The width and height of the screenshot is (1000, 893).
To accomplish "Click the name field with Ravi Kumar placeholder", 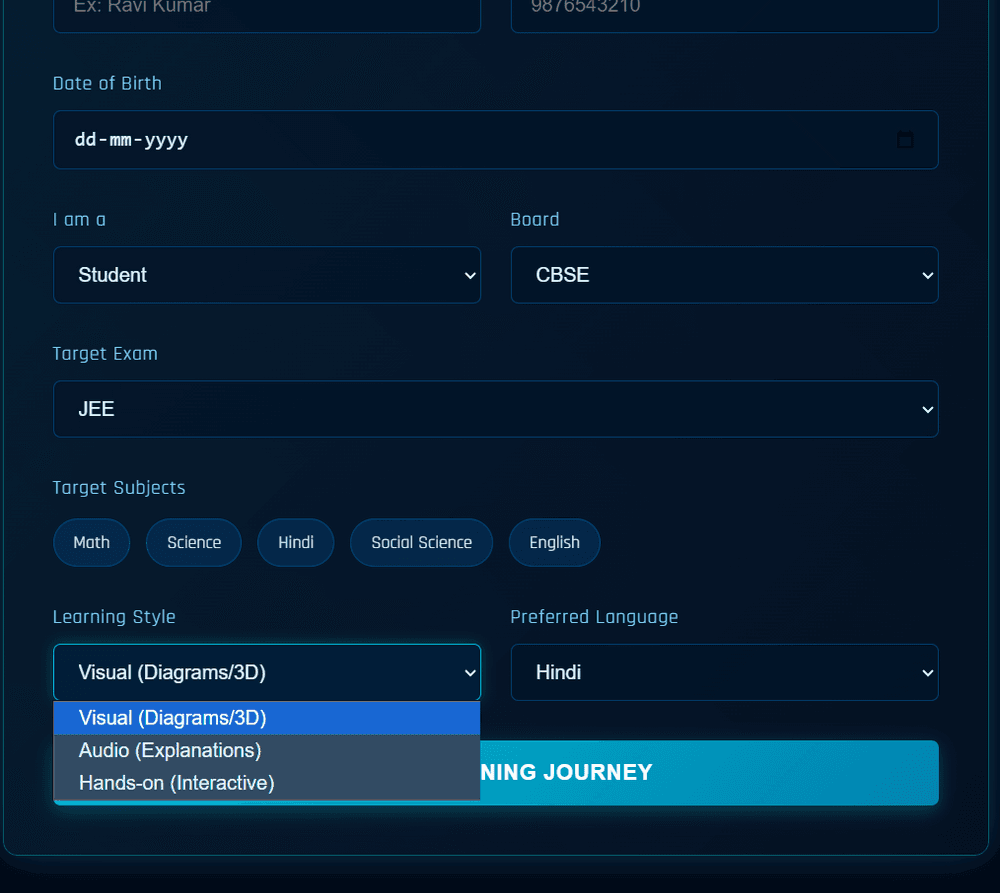I will pyautogui.click(x=266, y=10).
